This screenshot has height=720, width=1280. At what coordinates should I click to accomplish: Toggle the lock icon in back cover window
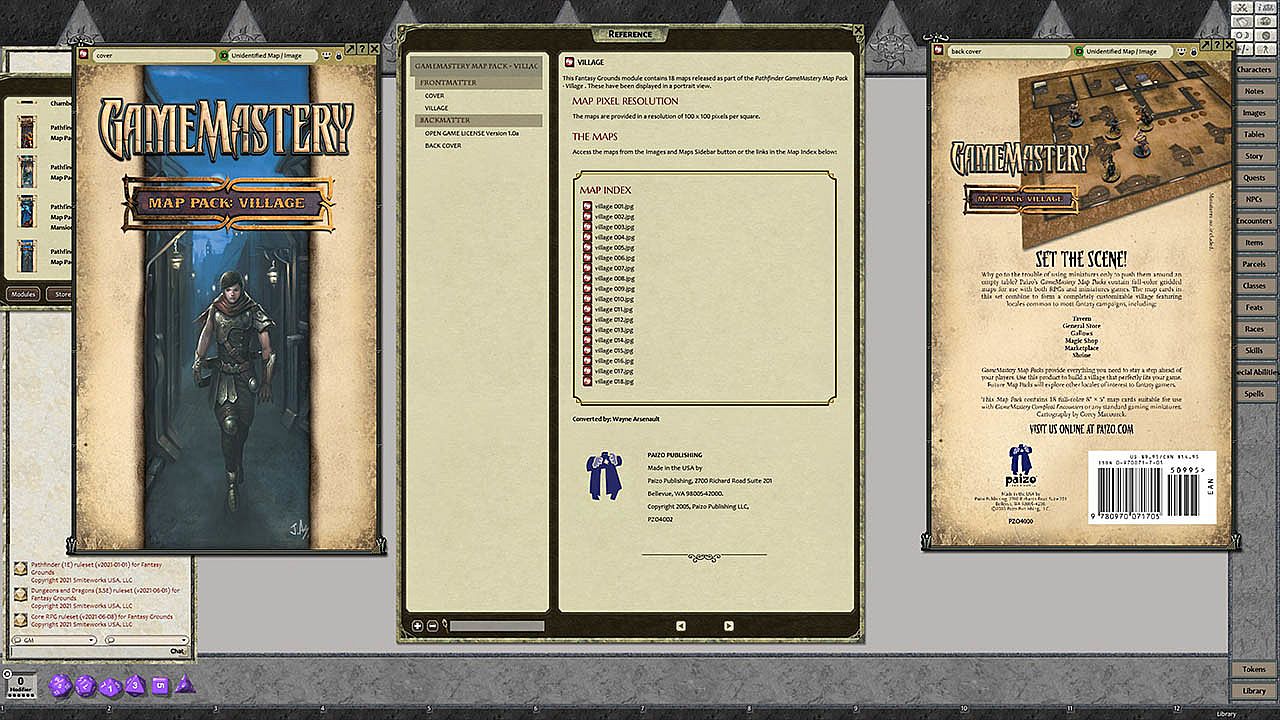click(x=1193, y=52)
